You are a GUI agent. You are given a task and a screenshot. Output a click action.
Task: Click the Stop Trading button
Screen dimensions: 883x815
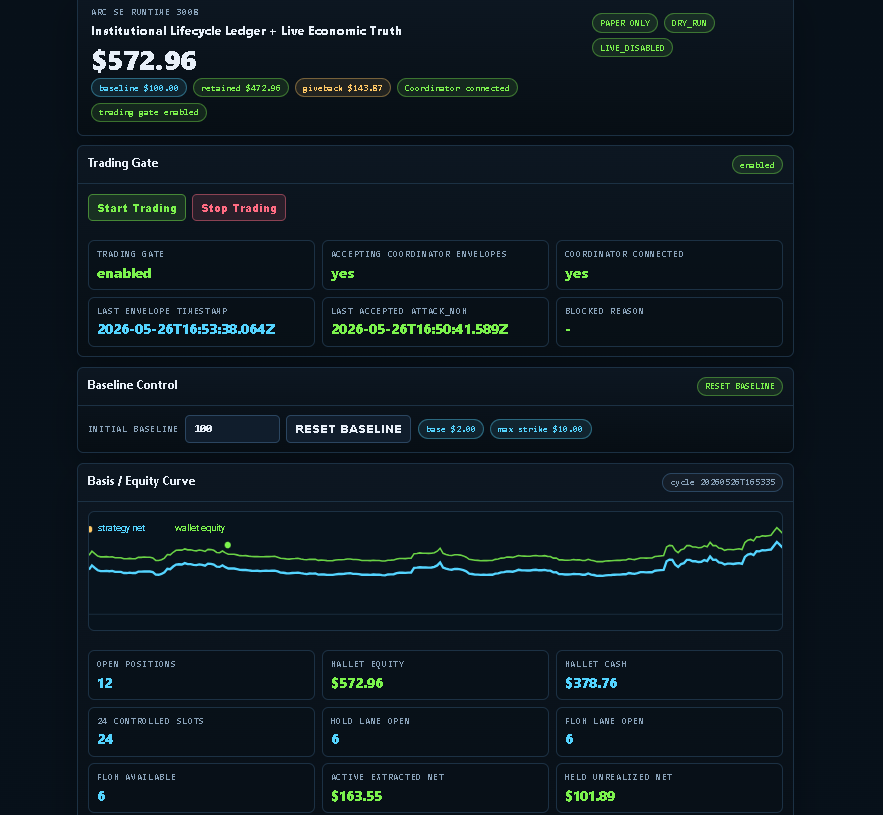[x=239, y=208]
